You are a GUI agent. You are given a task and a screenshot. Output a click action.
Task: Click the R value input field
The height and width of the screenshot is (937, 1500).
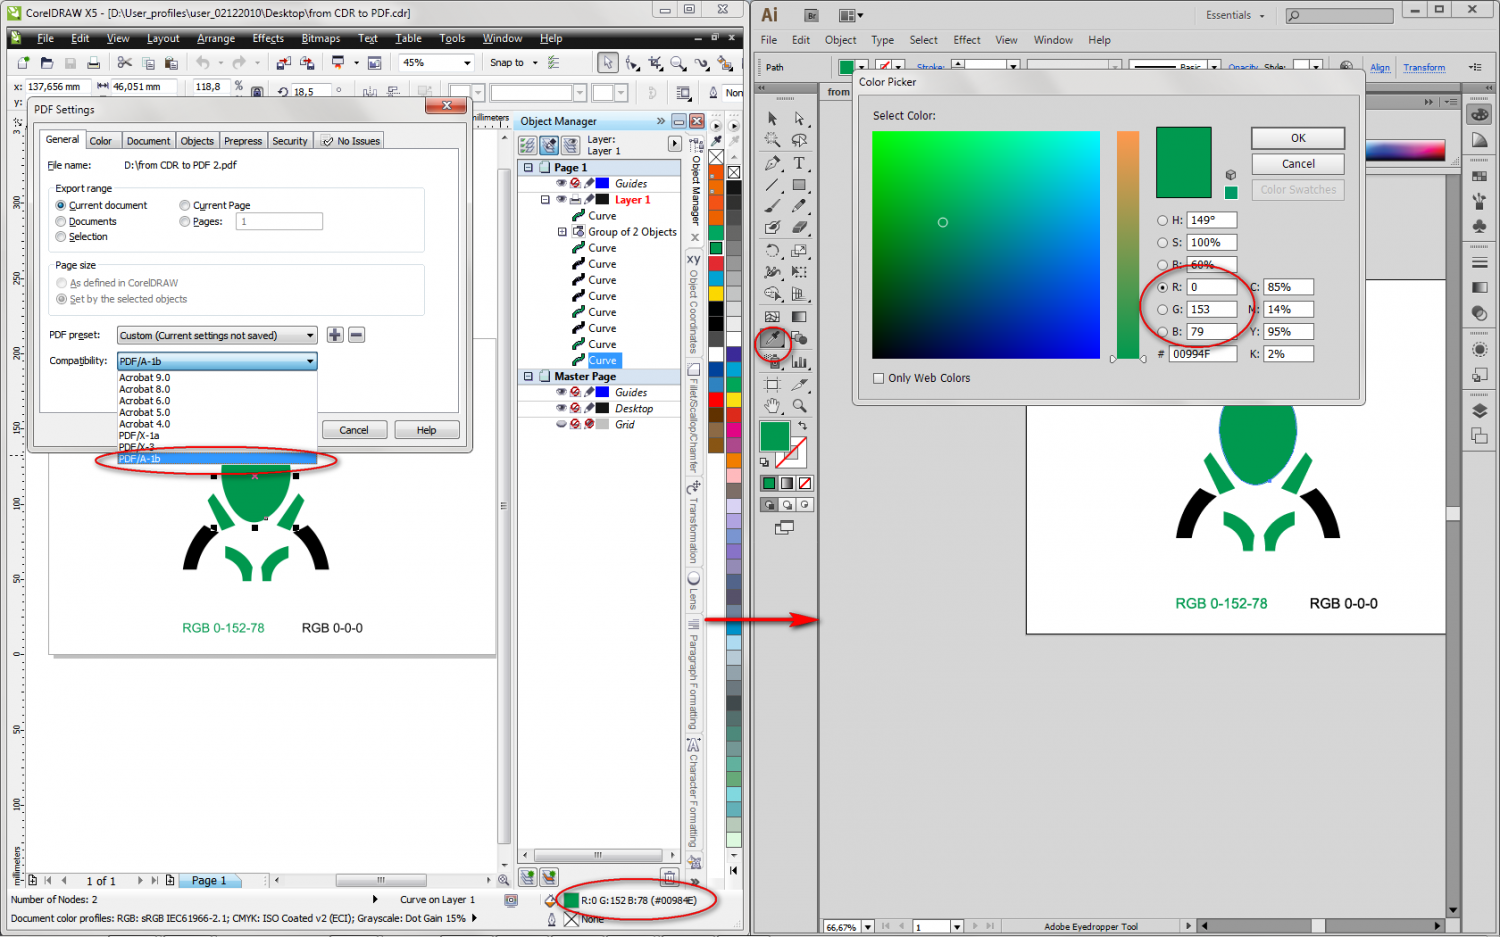[x=1212, y=287]
